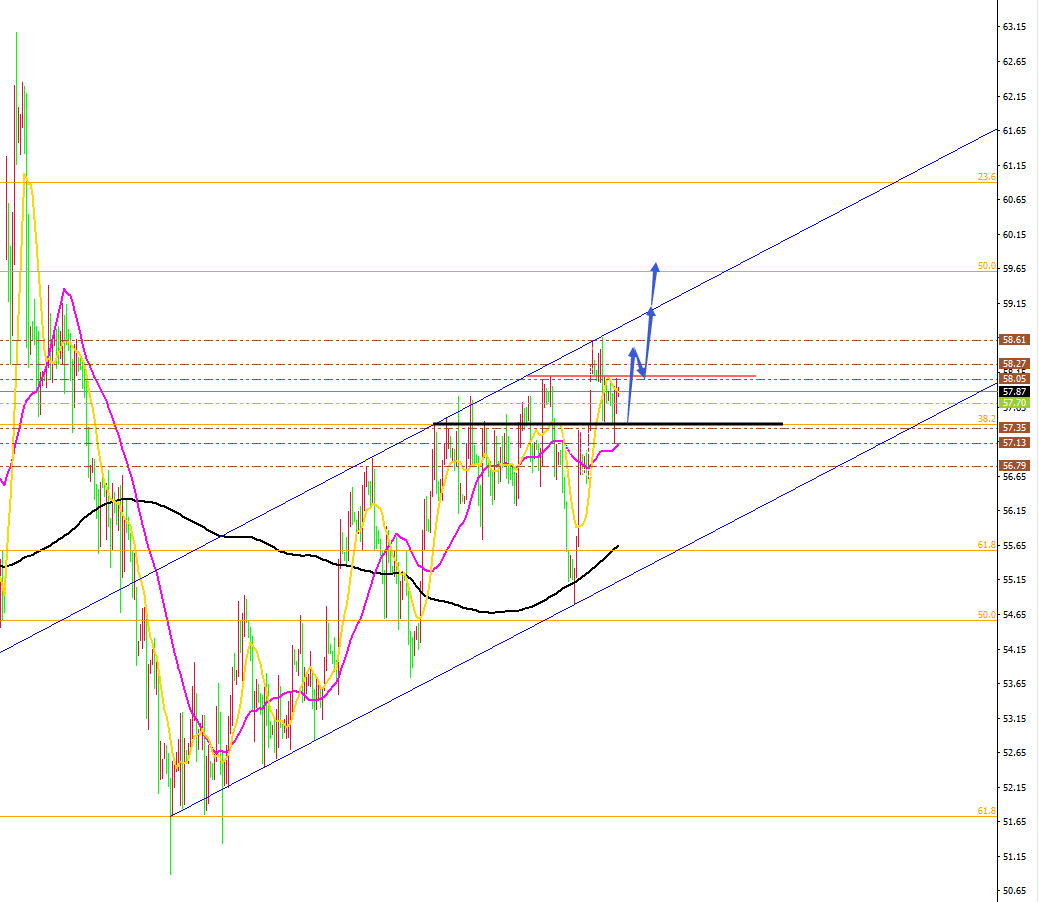Select the 50.0 Fibonacci label near 54.65
Screen dimensions: 1039x902
coord(986,614)
